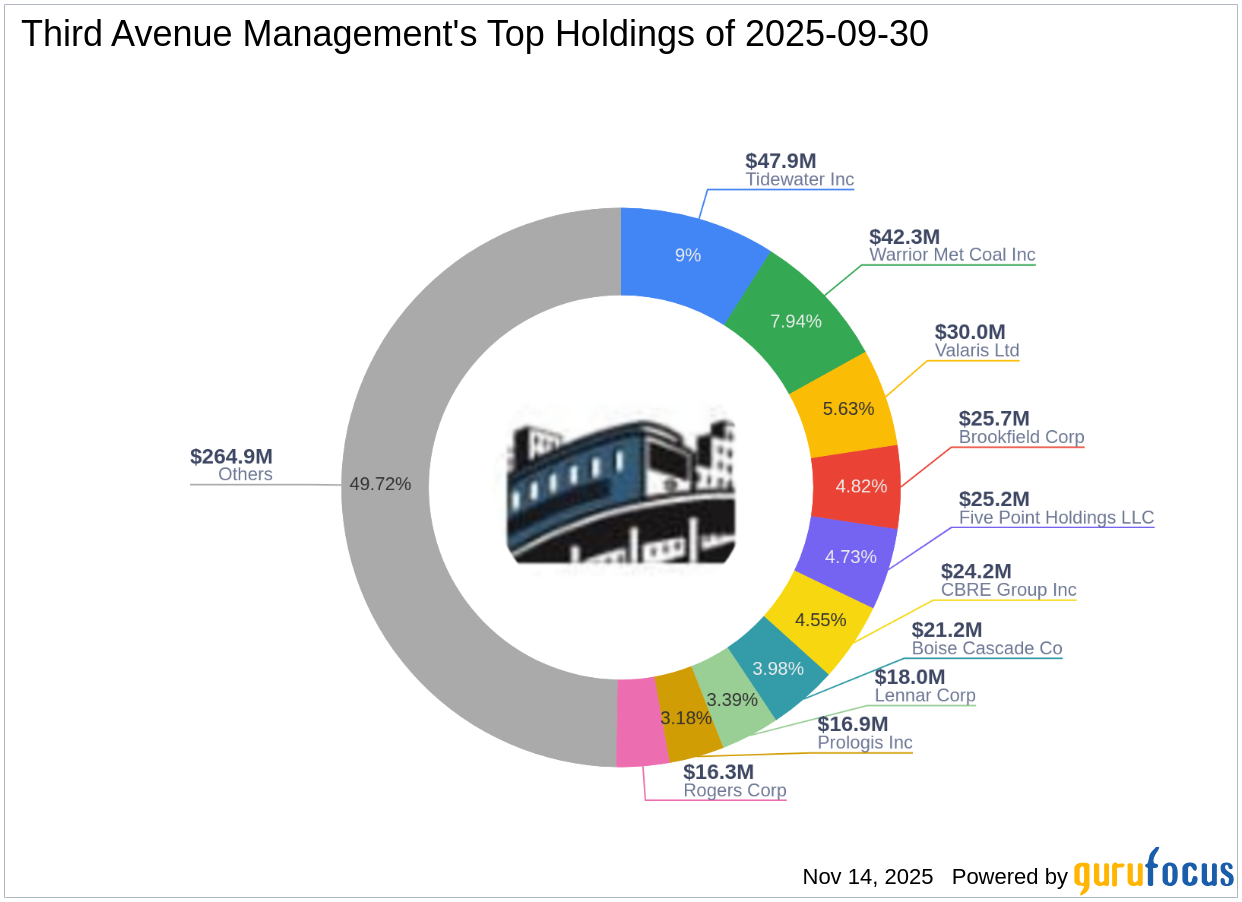
Task: Select the blue Tidewater Inc pie segment
Action: coord(688,256)
